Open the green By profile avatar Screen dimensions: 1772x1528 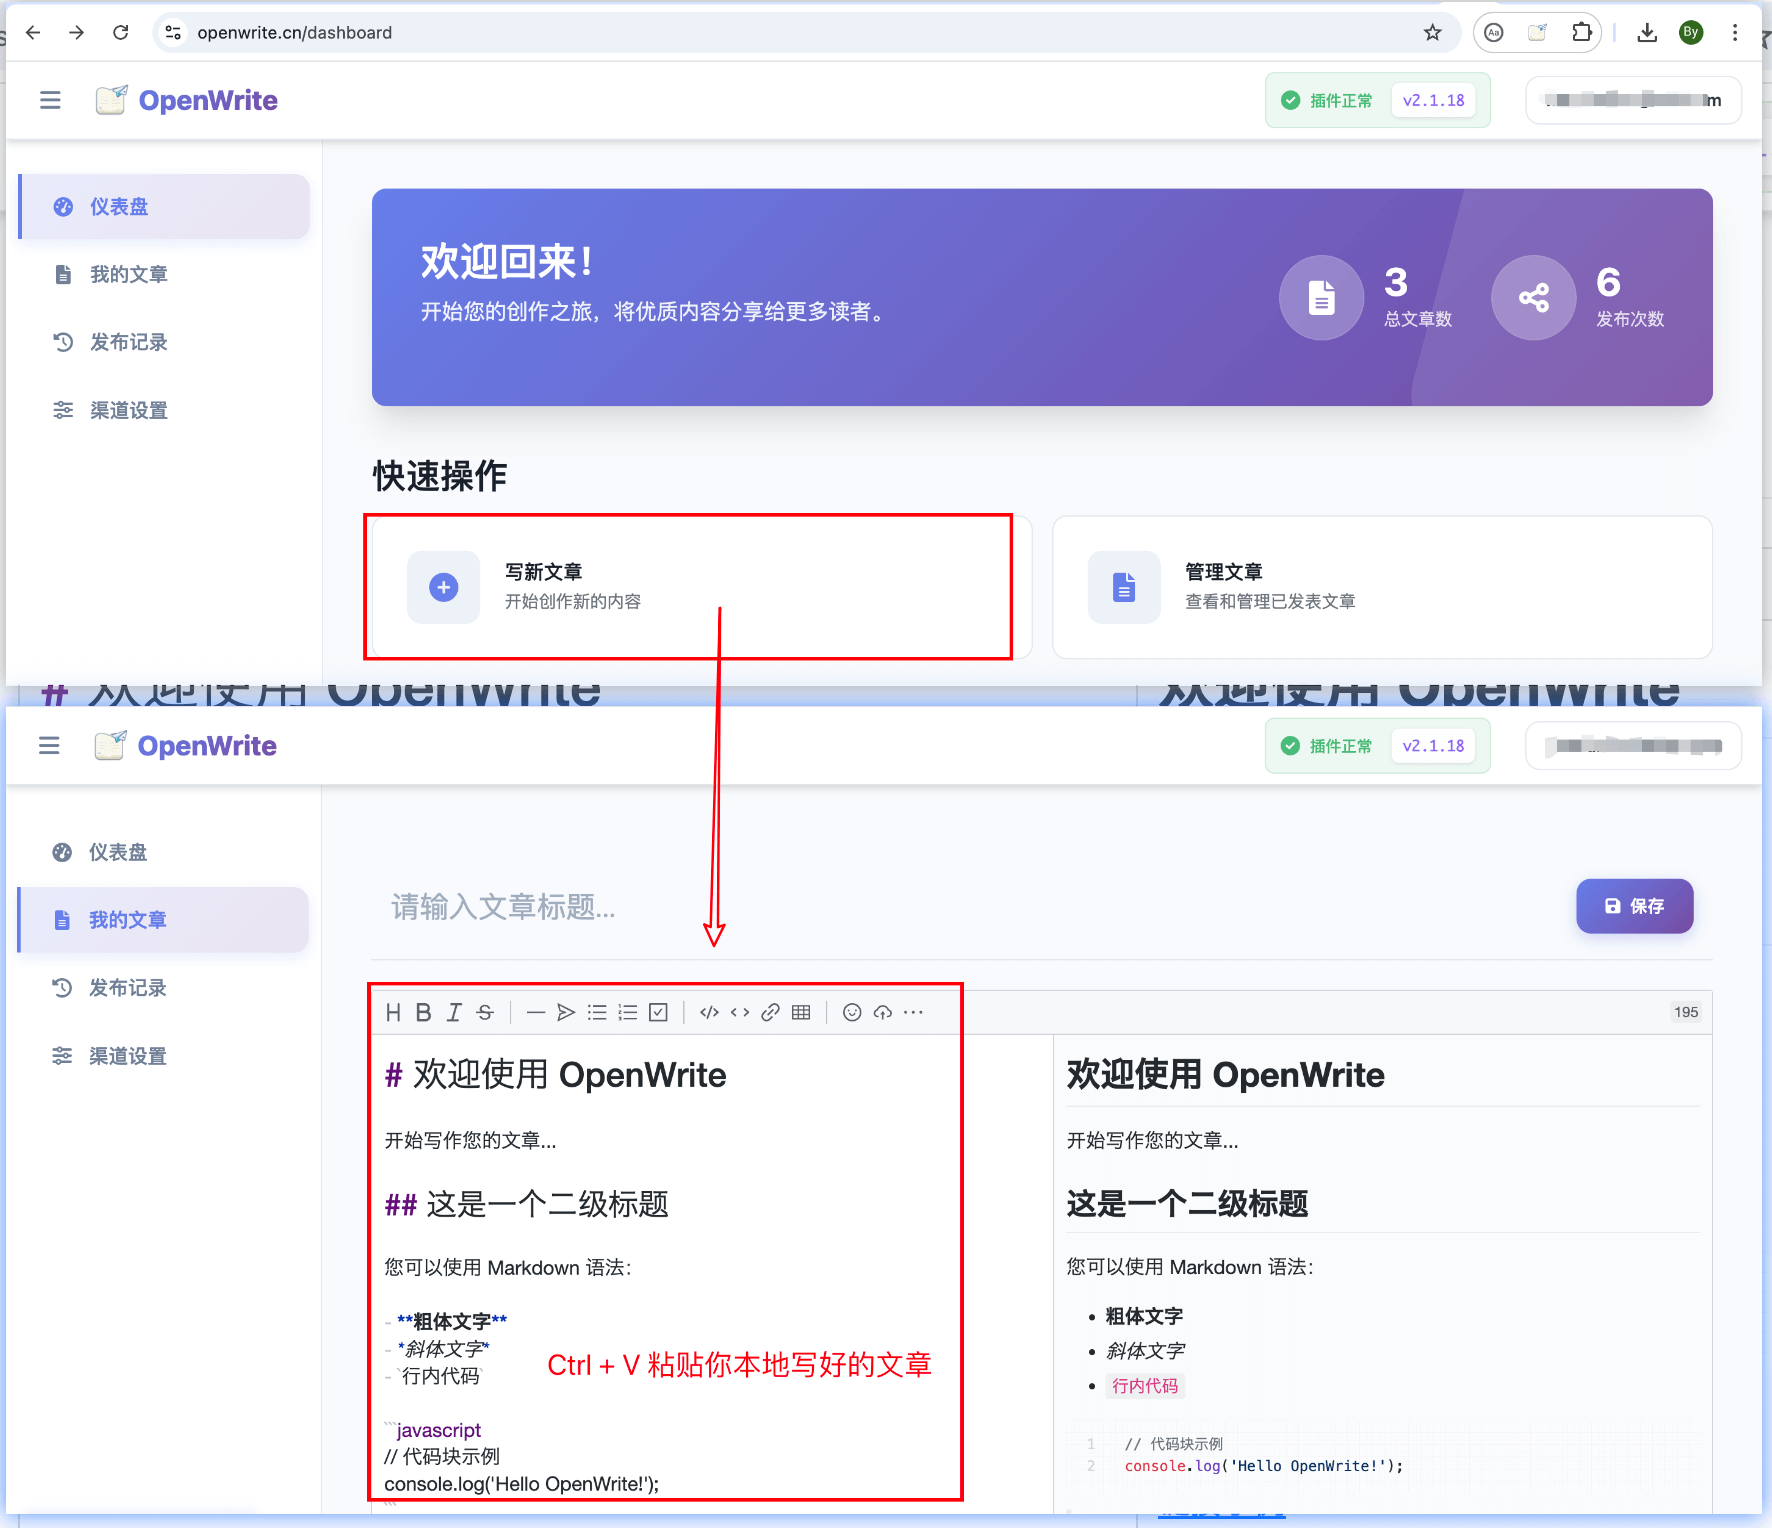coord(1691,32)
